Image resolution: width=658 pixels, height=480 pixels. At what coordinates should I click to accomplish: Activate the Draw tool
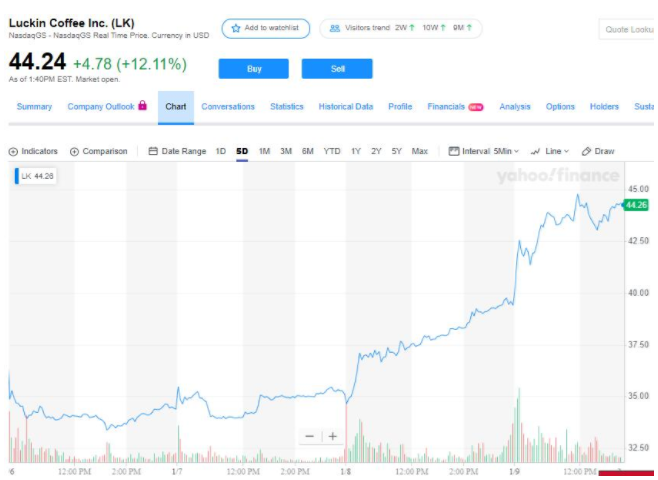pos(598,151)
